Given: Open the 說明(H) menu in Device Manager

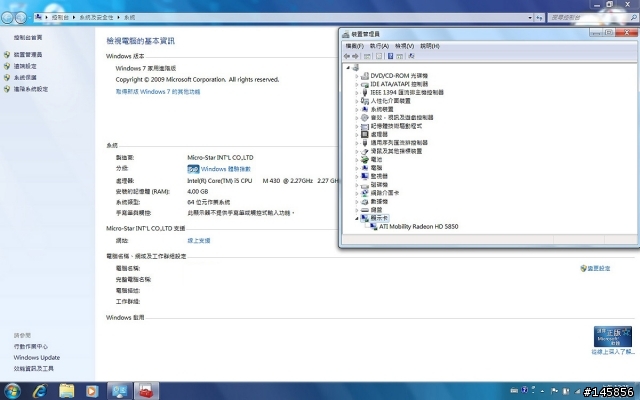Looking at the screenshot, I should (x=430, y=46).
